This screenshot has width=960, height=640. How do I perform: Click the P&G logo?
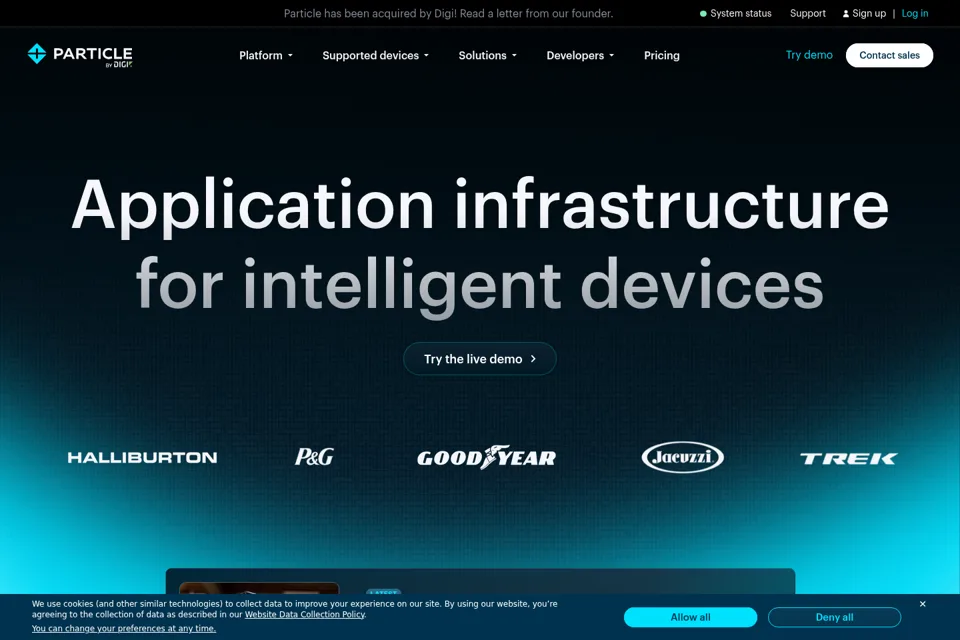(314, 456)
